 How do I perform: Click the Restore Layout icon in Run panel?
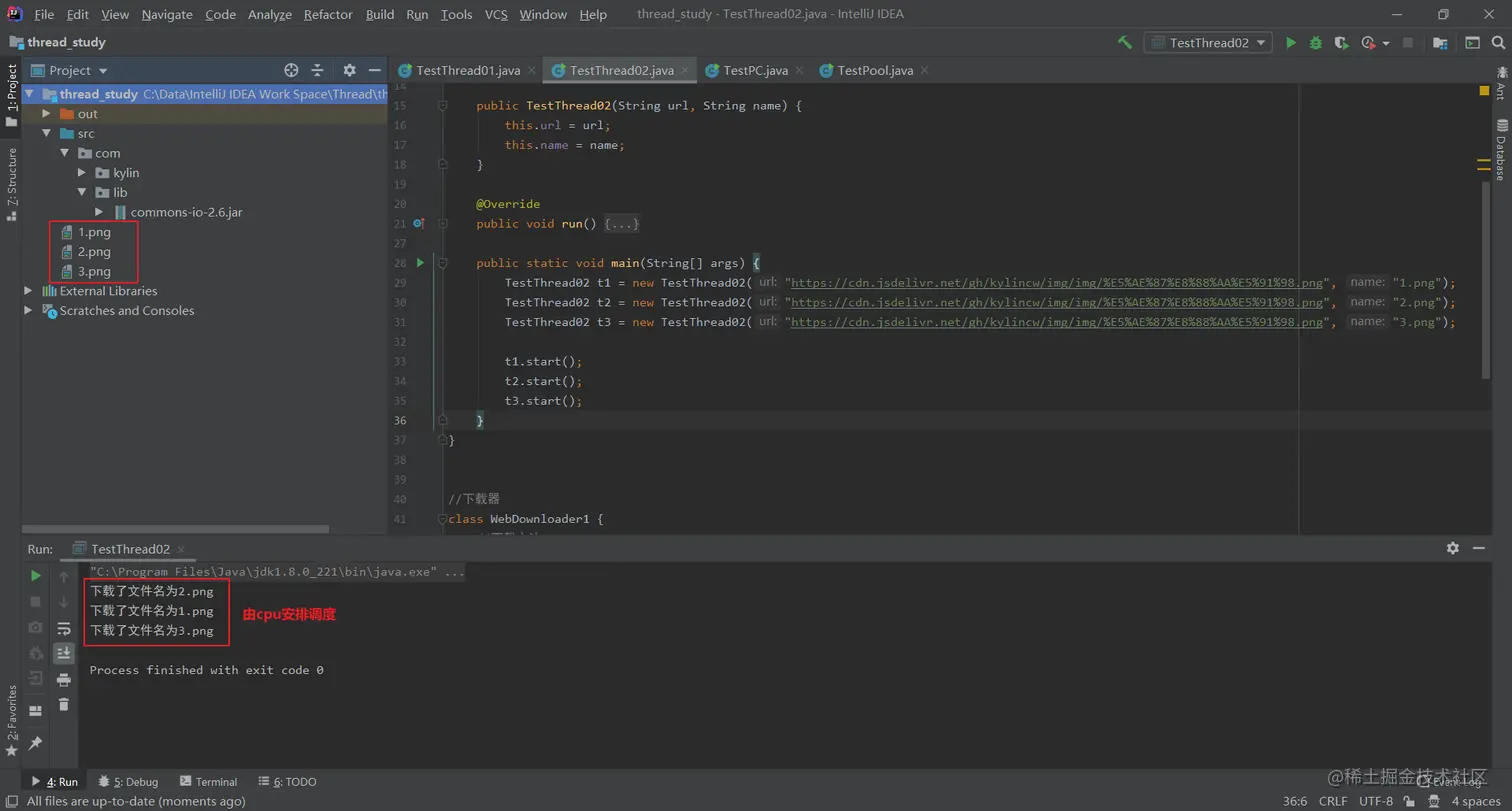35,711
